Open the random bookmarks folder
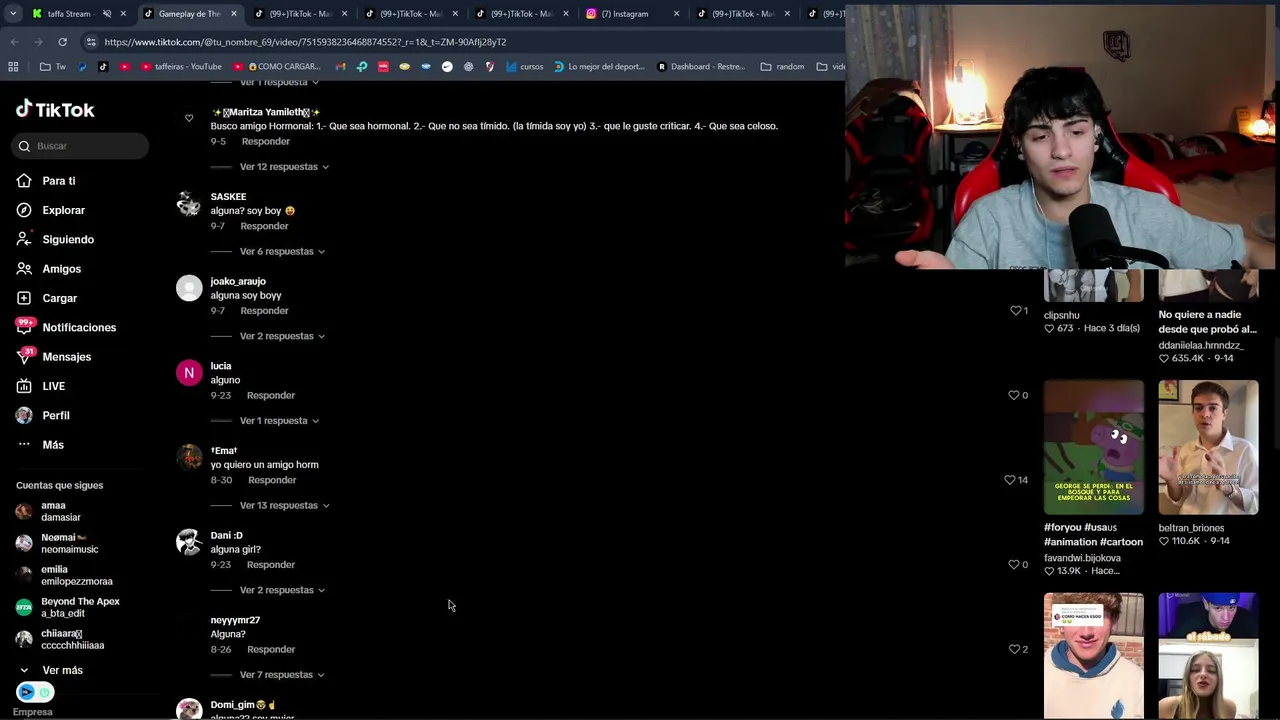The height and width of the screenshot is (720, 1280). click(782, 67)
